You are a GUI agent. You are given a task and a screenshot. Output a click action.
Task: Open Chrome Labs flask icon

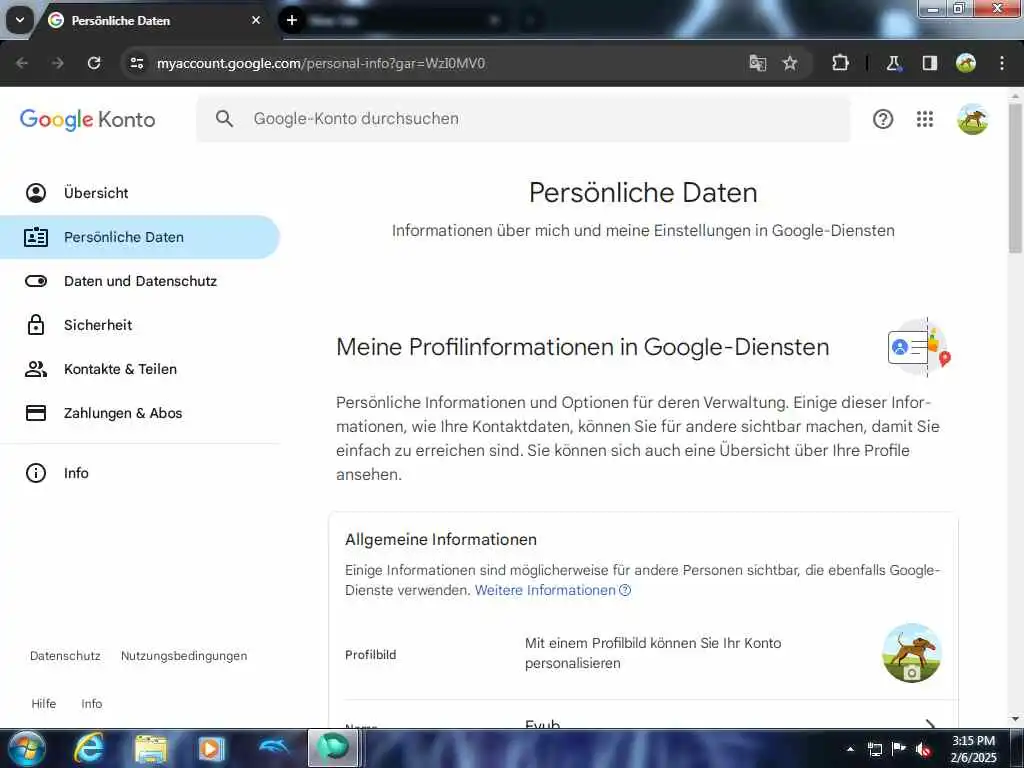click(893, 63)
